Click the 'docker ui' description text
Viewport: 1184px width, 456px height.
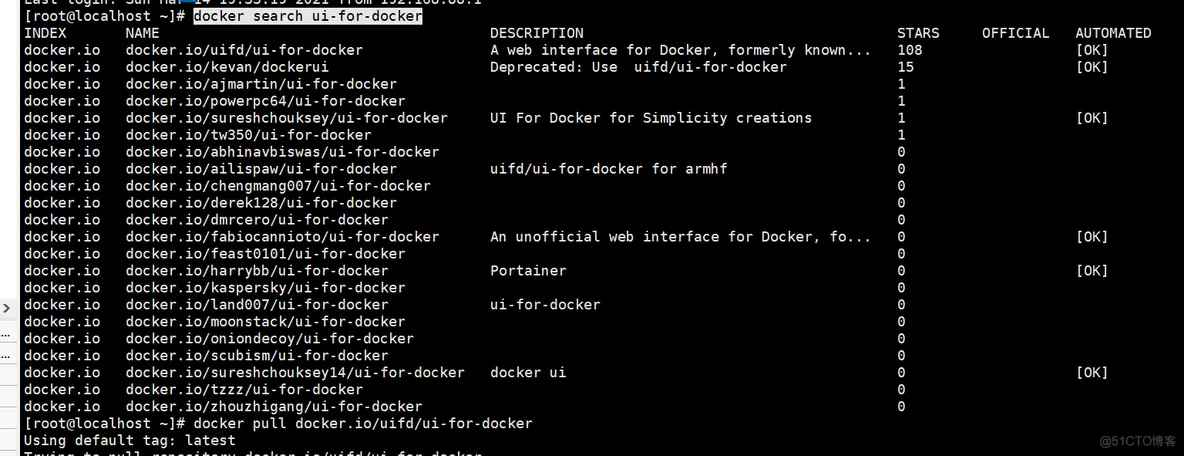[x=528, y=373]
